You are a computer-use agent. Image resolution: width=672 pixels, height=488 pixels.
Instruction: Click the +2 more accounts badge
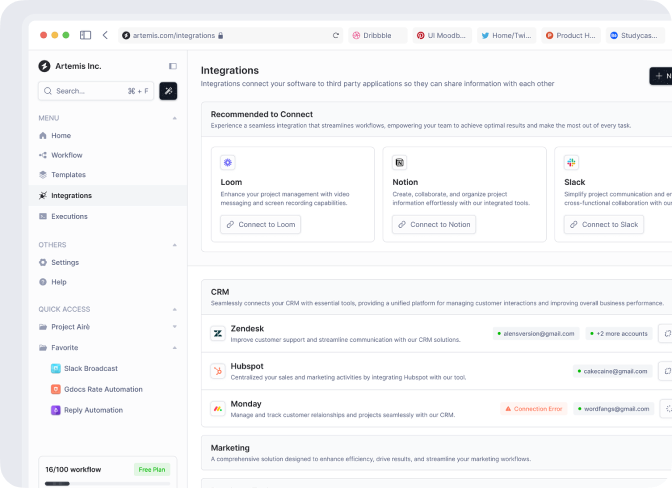pyautogui.click(x=619, y=333)
